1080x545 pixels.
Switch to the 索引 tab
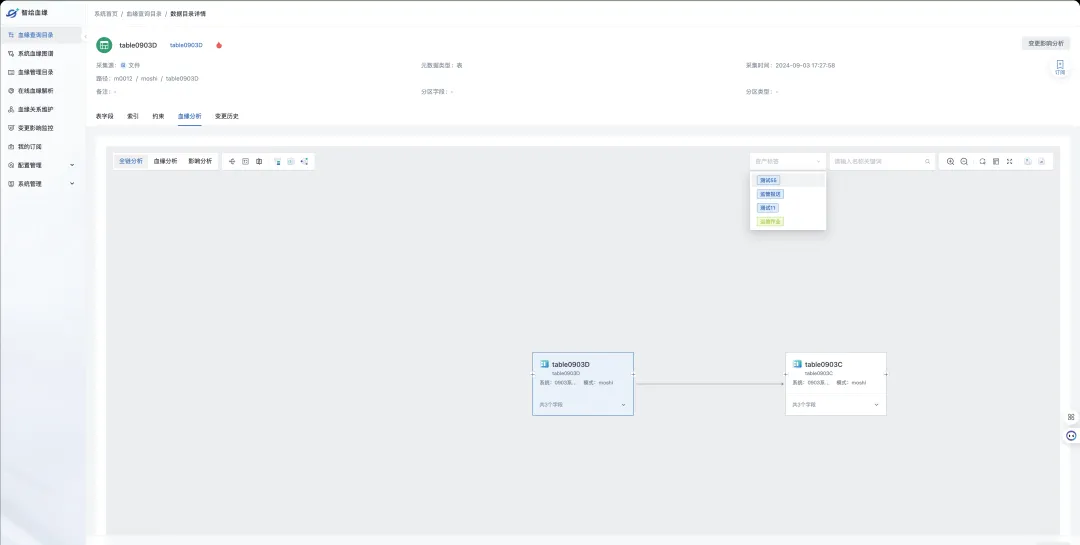pyautogui.click(x=133, y=116)
